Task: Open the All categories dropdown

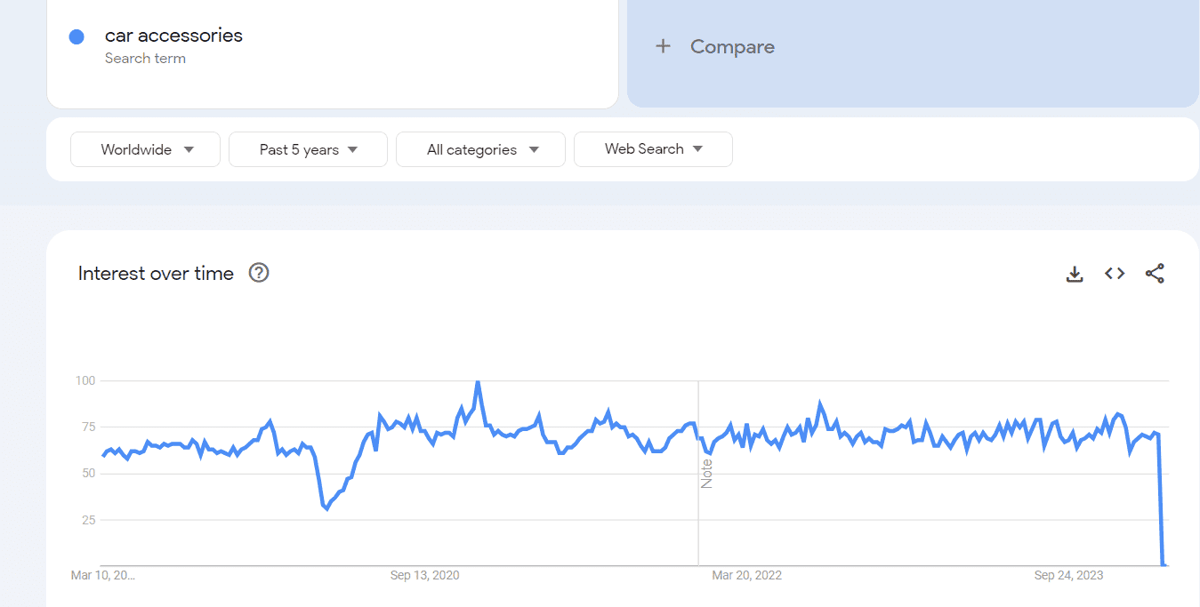Action: pos(481,150)
